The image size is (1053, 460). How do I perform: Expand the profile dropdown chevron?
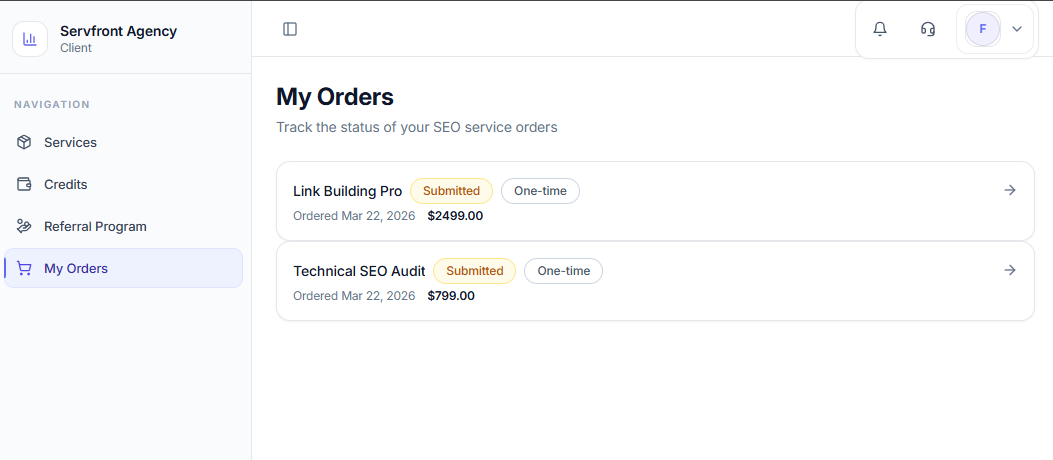[x=1017, y=29]
